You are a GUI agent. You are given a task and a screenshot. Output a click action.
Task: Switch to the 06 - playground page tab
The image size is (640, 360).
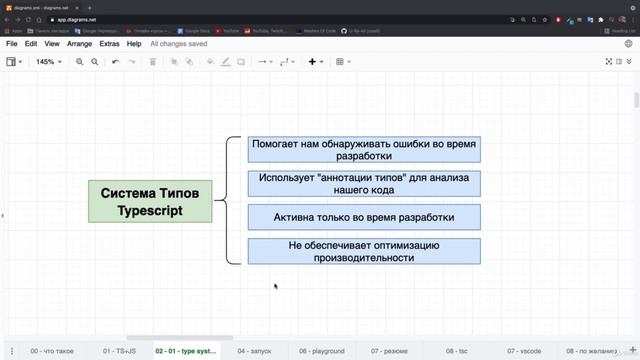322,351
